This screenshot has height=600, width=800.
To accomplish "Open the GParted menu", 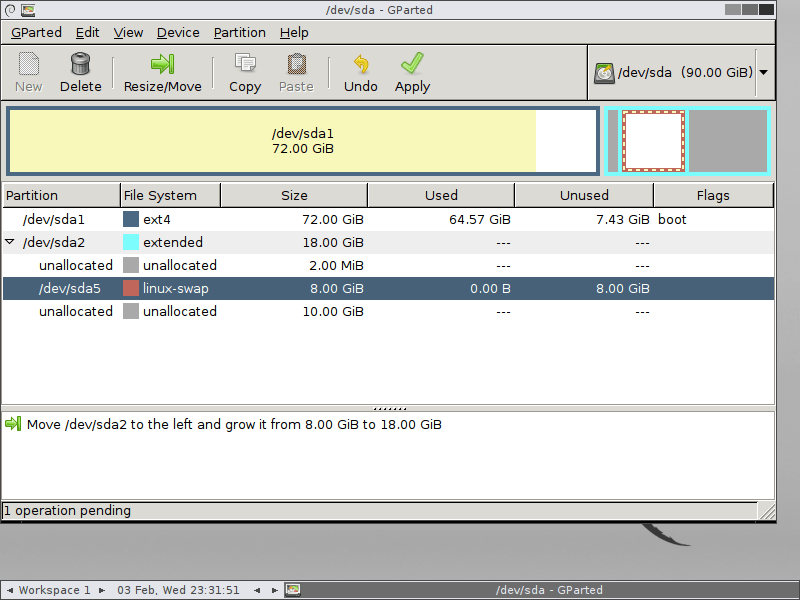I will (x=36, y=32).
